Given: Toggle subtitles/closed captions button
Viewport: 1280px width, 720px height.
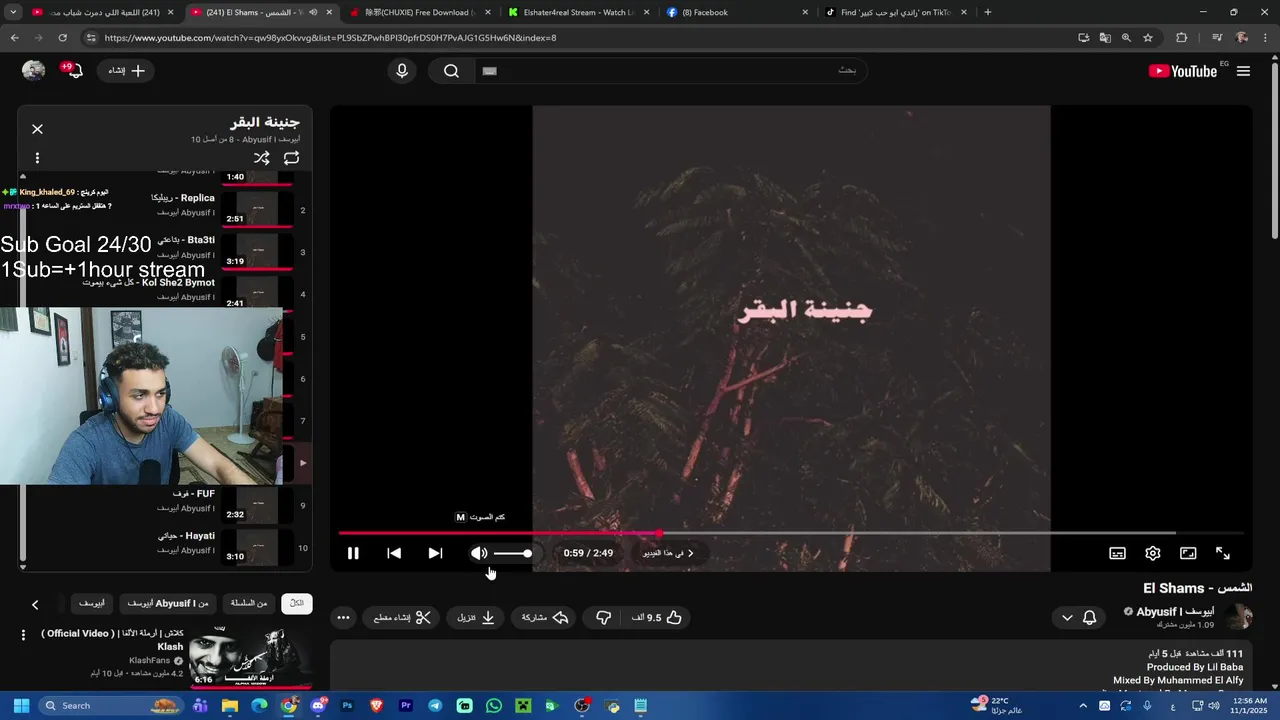Looking at the screenshot, I should 1117,553.
